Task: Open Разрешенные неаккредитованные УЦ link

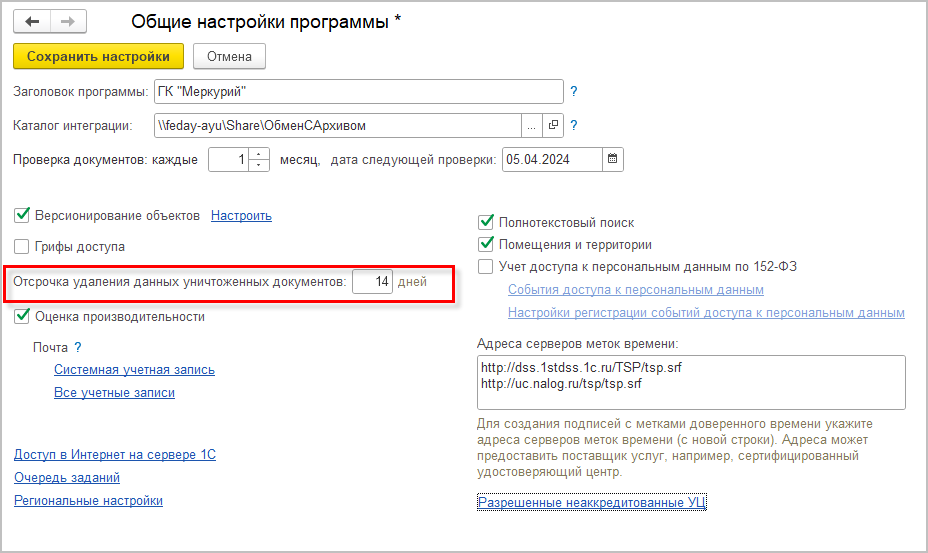Action: (x=592, y=502)
